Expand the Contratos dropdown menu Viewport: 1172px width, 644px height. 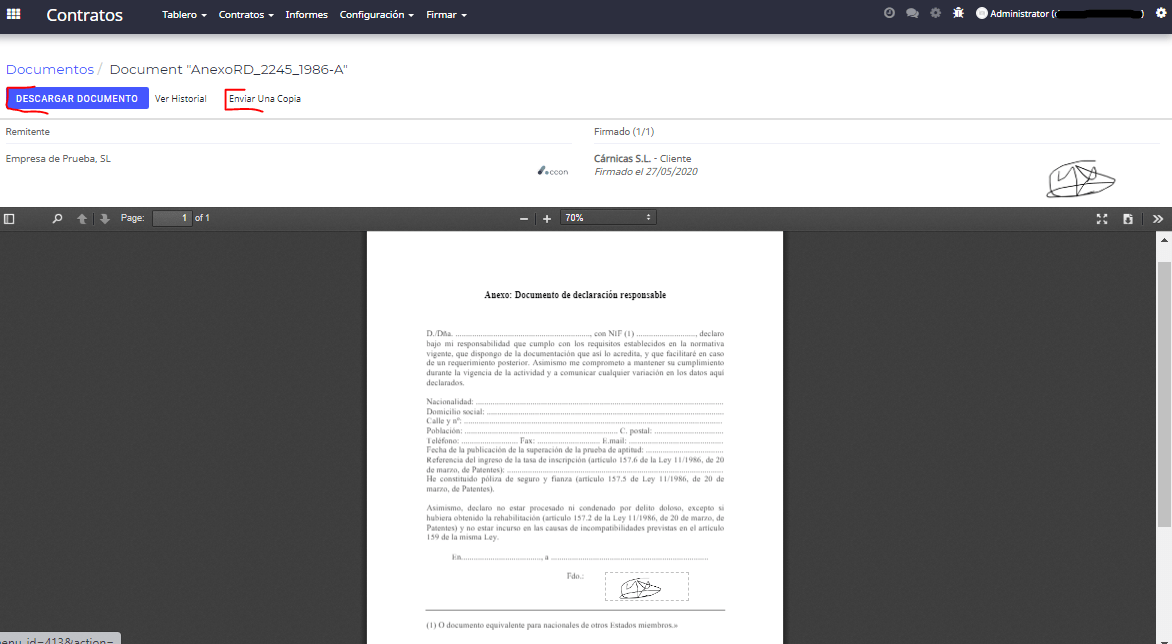click(x=246, y=14)
